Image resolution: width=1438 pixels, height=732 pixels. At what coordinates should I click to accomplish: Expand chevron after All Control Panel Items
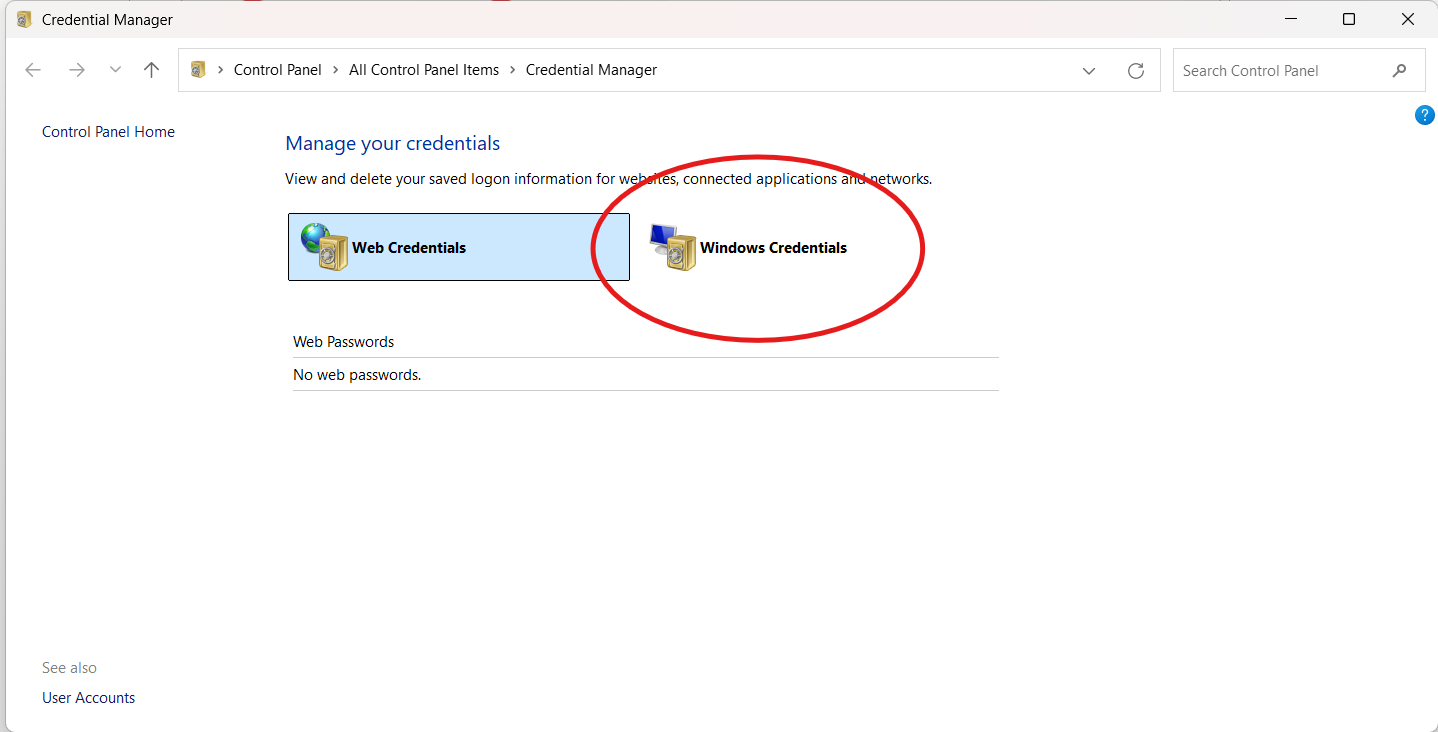pos(513,70)
